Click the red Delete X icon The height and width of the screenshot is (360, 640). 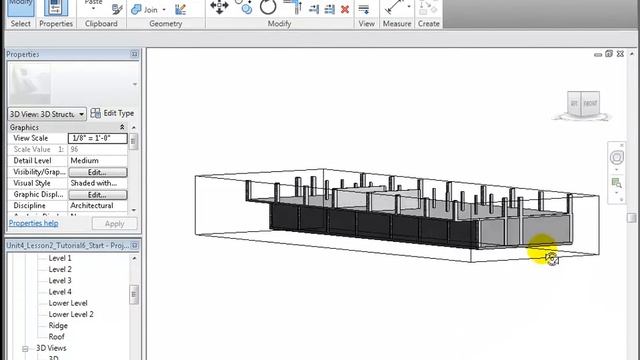345,9
